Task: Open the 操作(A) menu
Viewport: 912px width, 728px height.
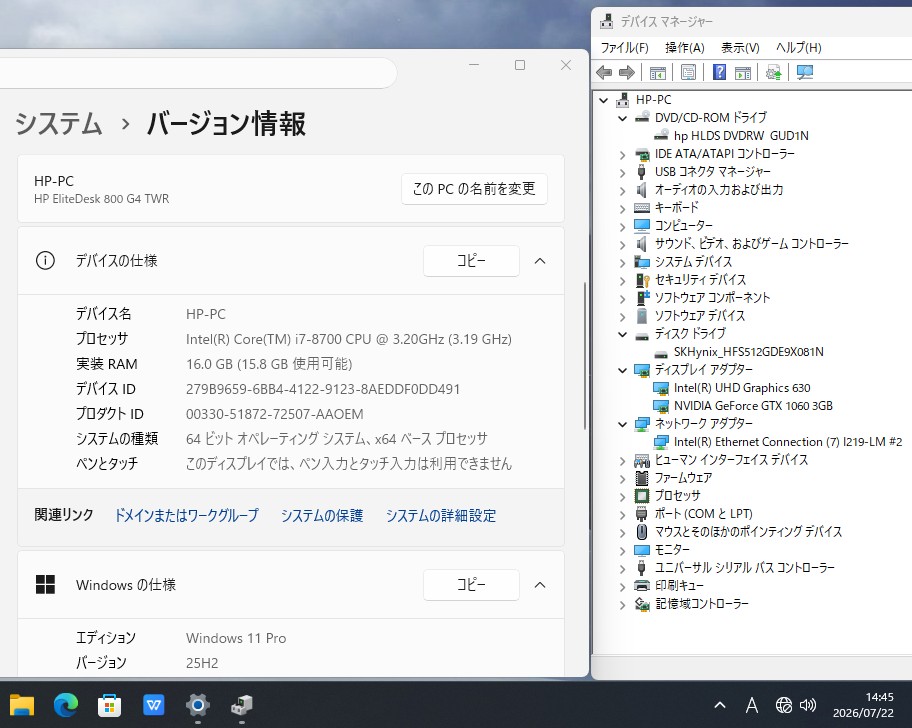Action: coord(685,48)
